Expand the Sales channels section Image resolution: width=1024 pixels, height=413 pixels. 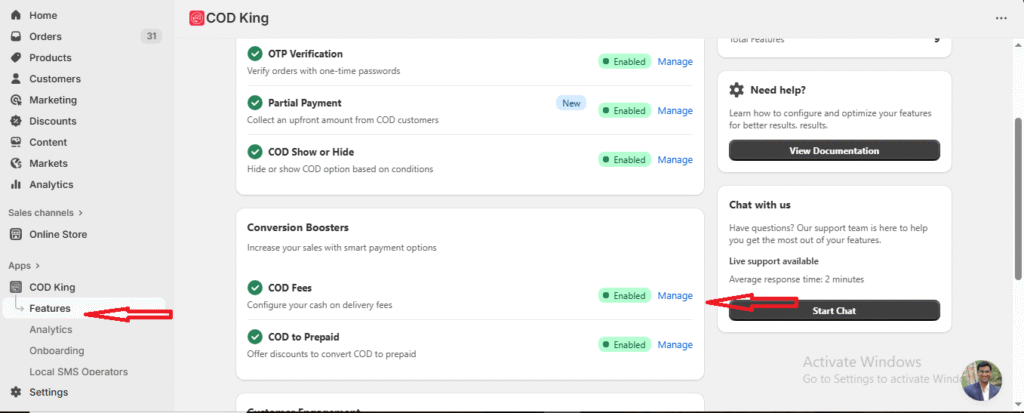pos(81,212)
